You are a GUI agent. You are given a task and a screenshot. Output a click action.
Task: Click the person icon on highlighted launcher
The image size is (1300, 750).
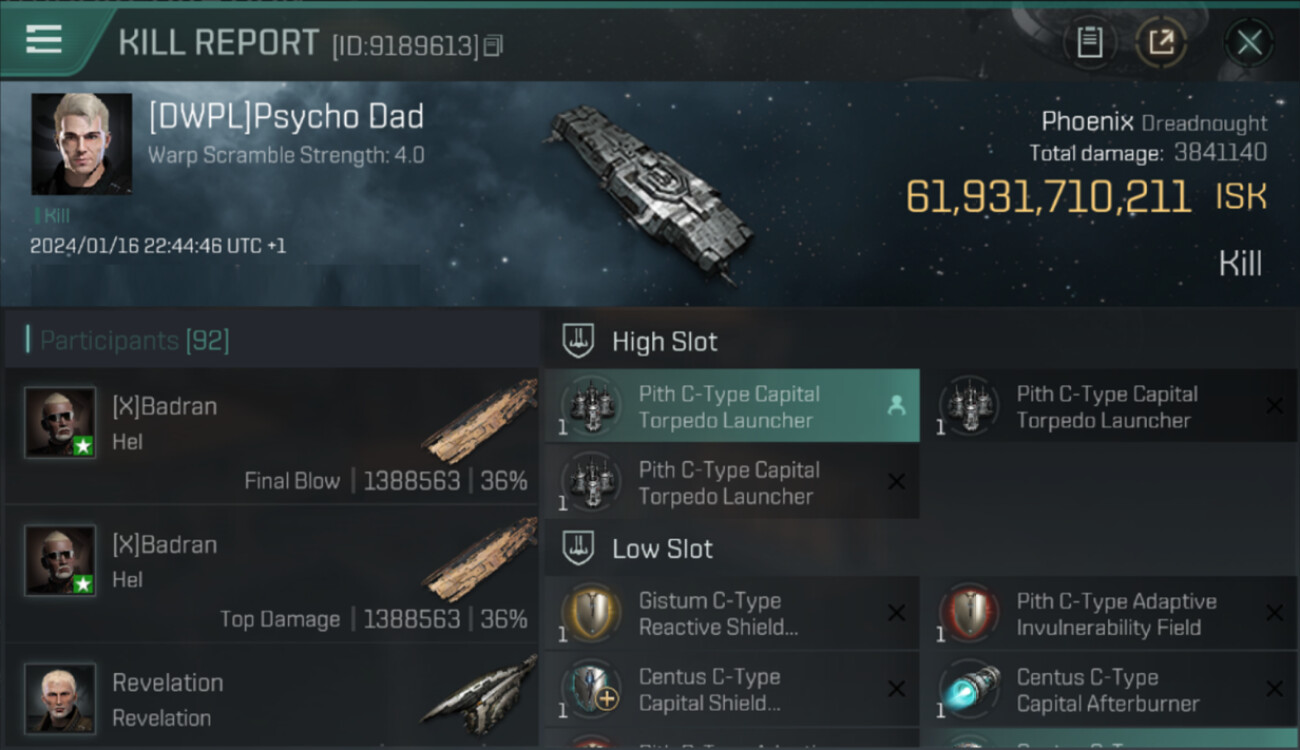click(896, 405)
